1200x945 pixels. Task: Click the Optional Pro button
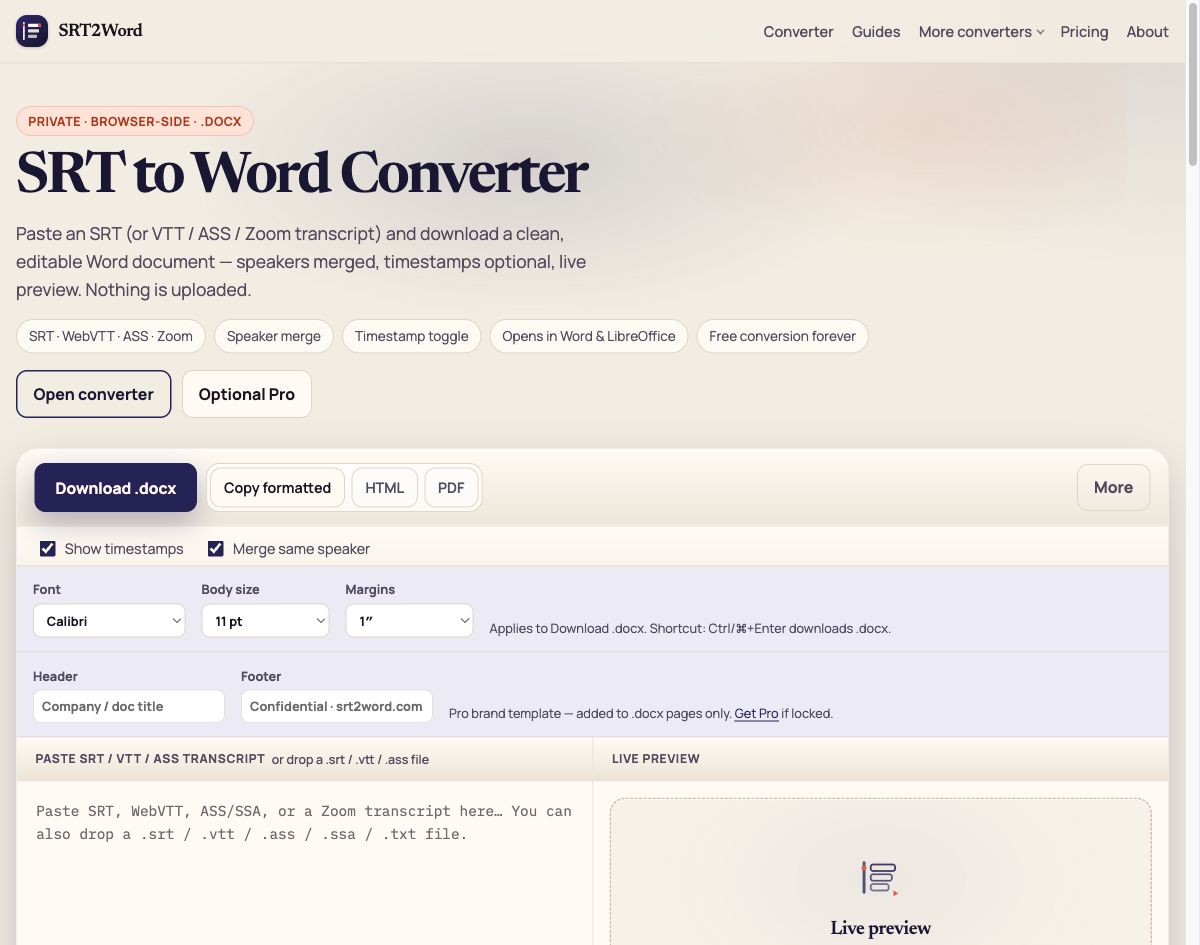pyautogui.click(x=246, y=394)
